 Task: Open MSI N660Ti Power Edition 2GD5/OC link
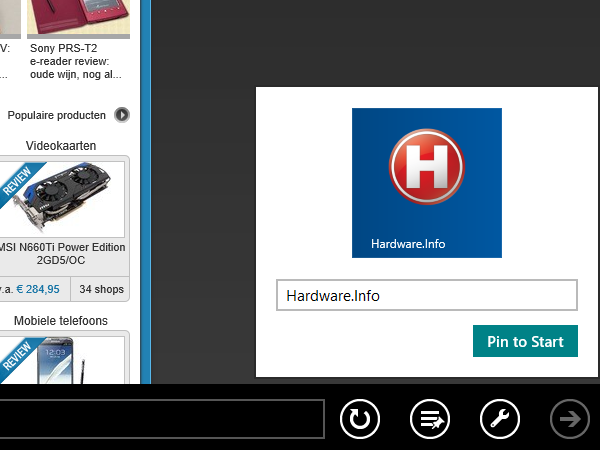coord(62,254)
